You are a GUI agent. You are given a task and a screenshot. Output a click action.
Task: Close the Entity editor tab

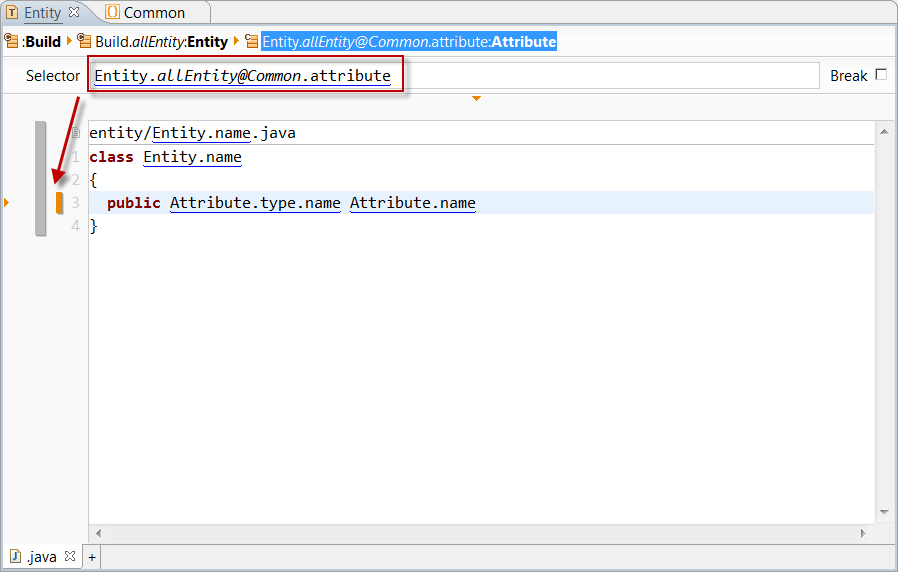click(73, 12)
